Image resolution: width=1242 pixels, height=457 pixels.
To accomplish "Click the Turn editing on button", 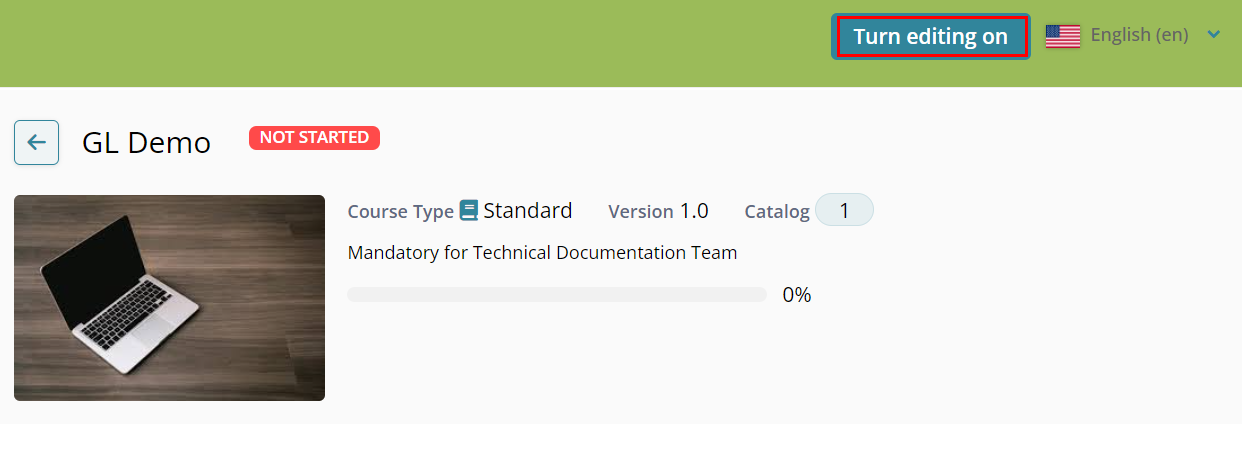I will tap(930, 37).
